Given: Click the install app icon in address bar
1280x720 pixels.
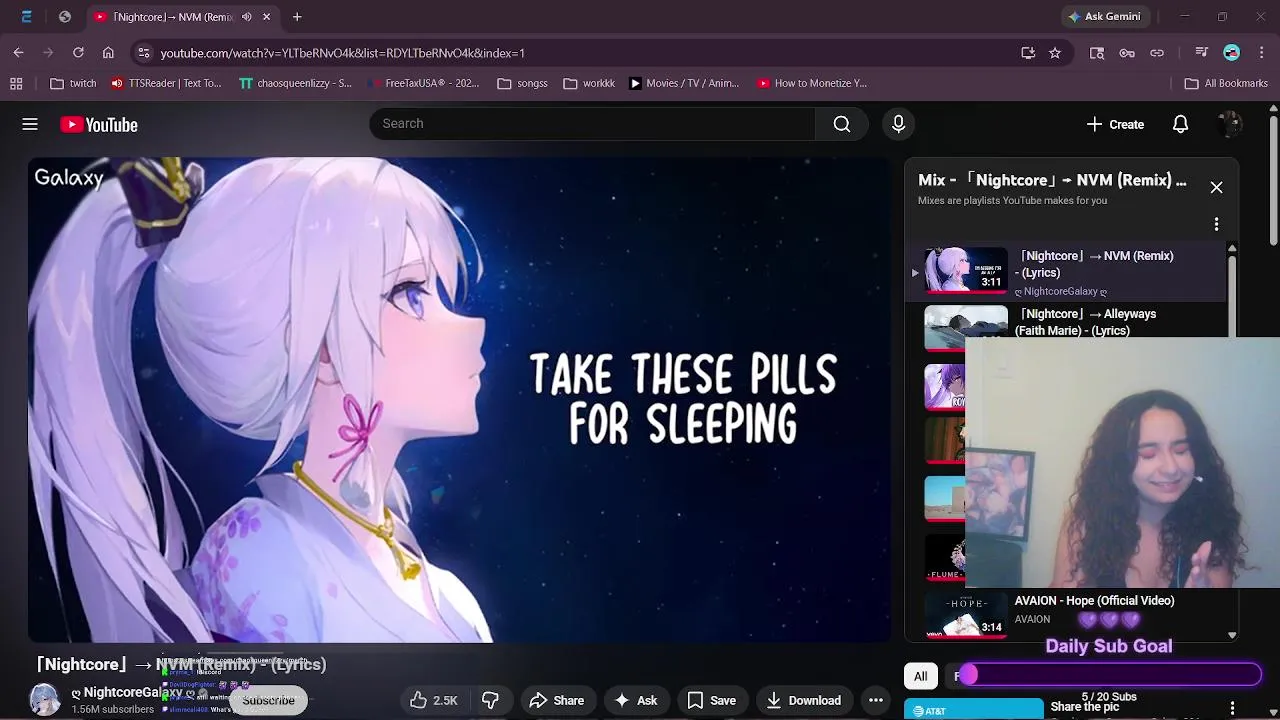Looking at the screenshot, I should click(1028, 53).
